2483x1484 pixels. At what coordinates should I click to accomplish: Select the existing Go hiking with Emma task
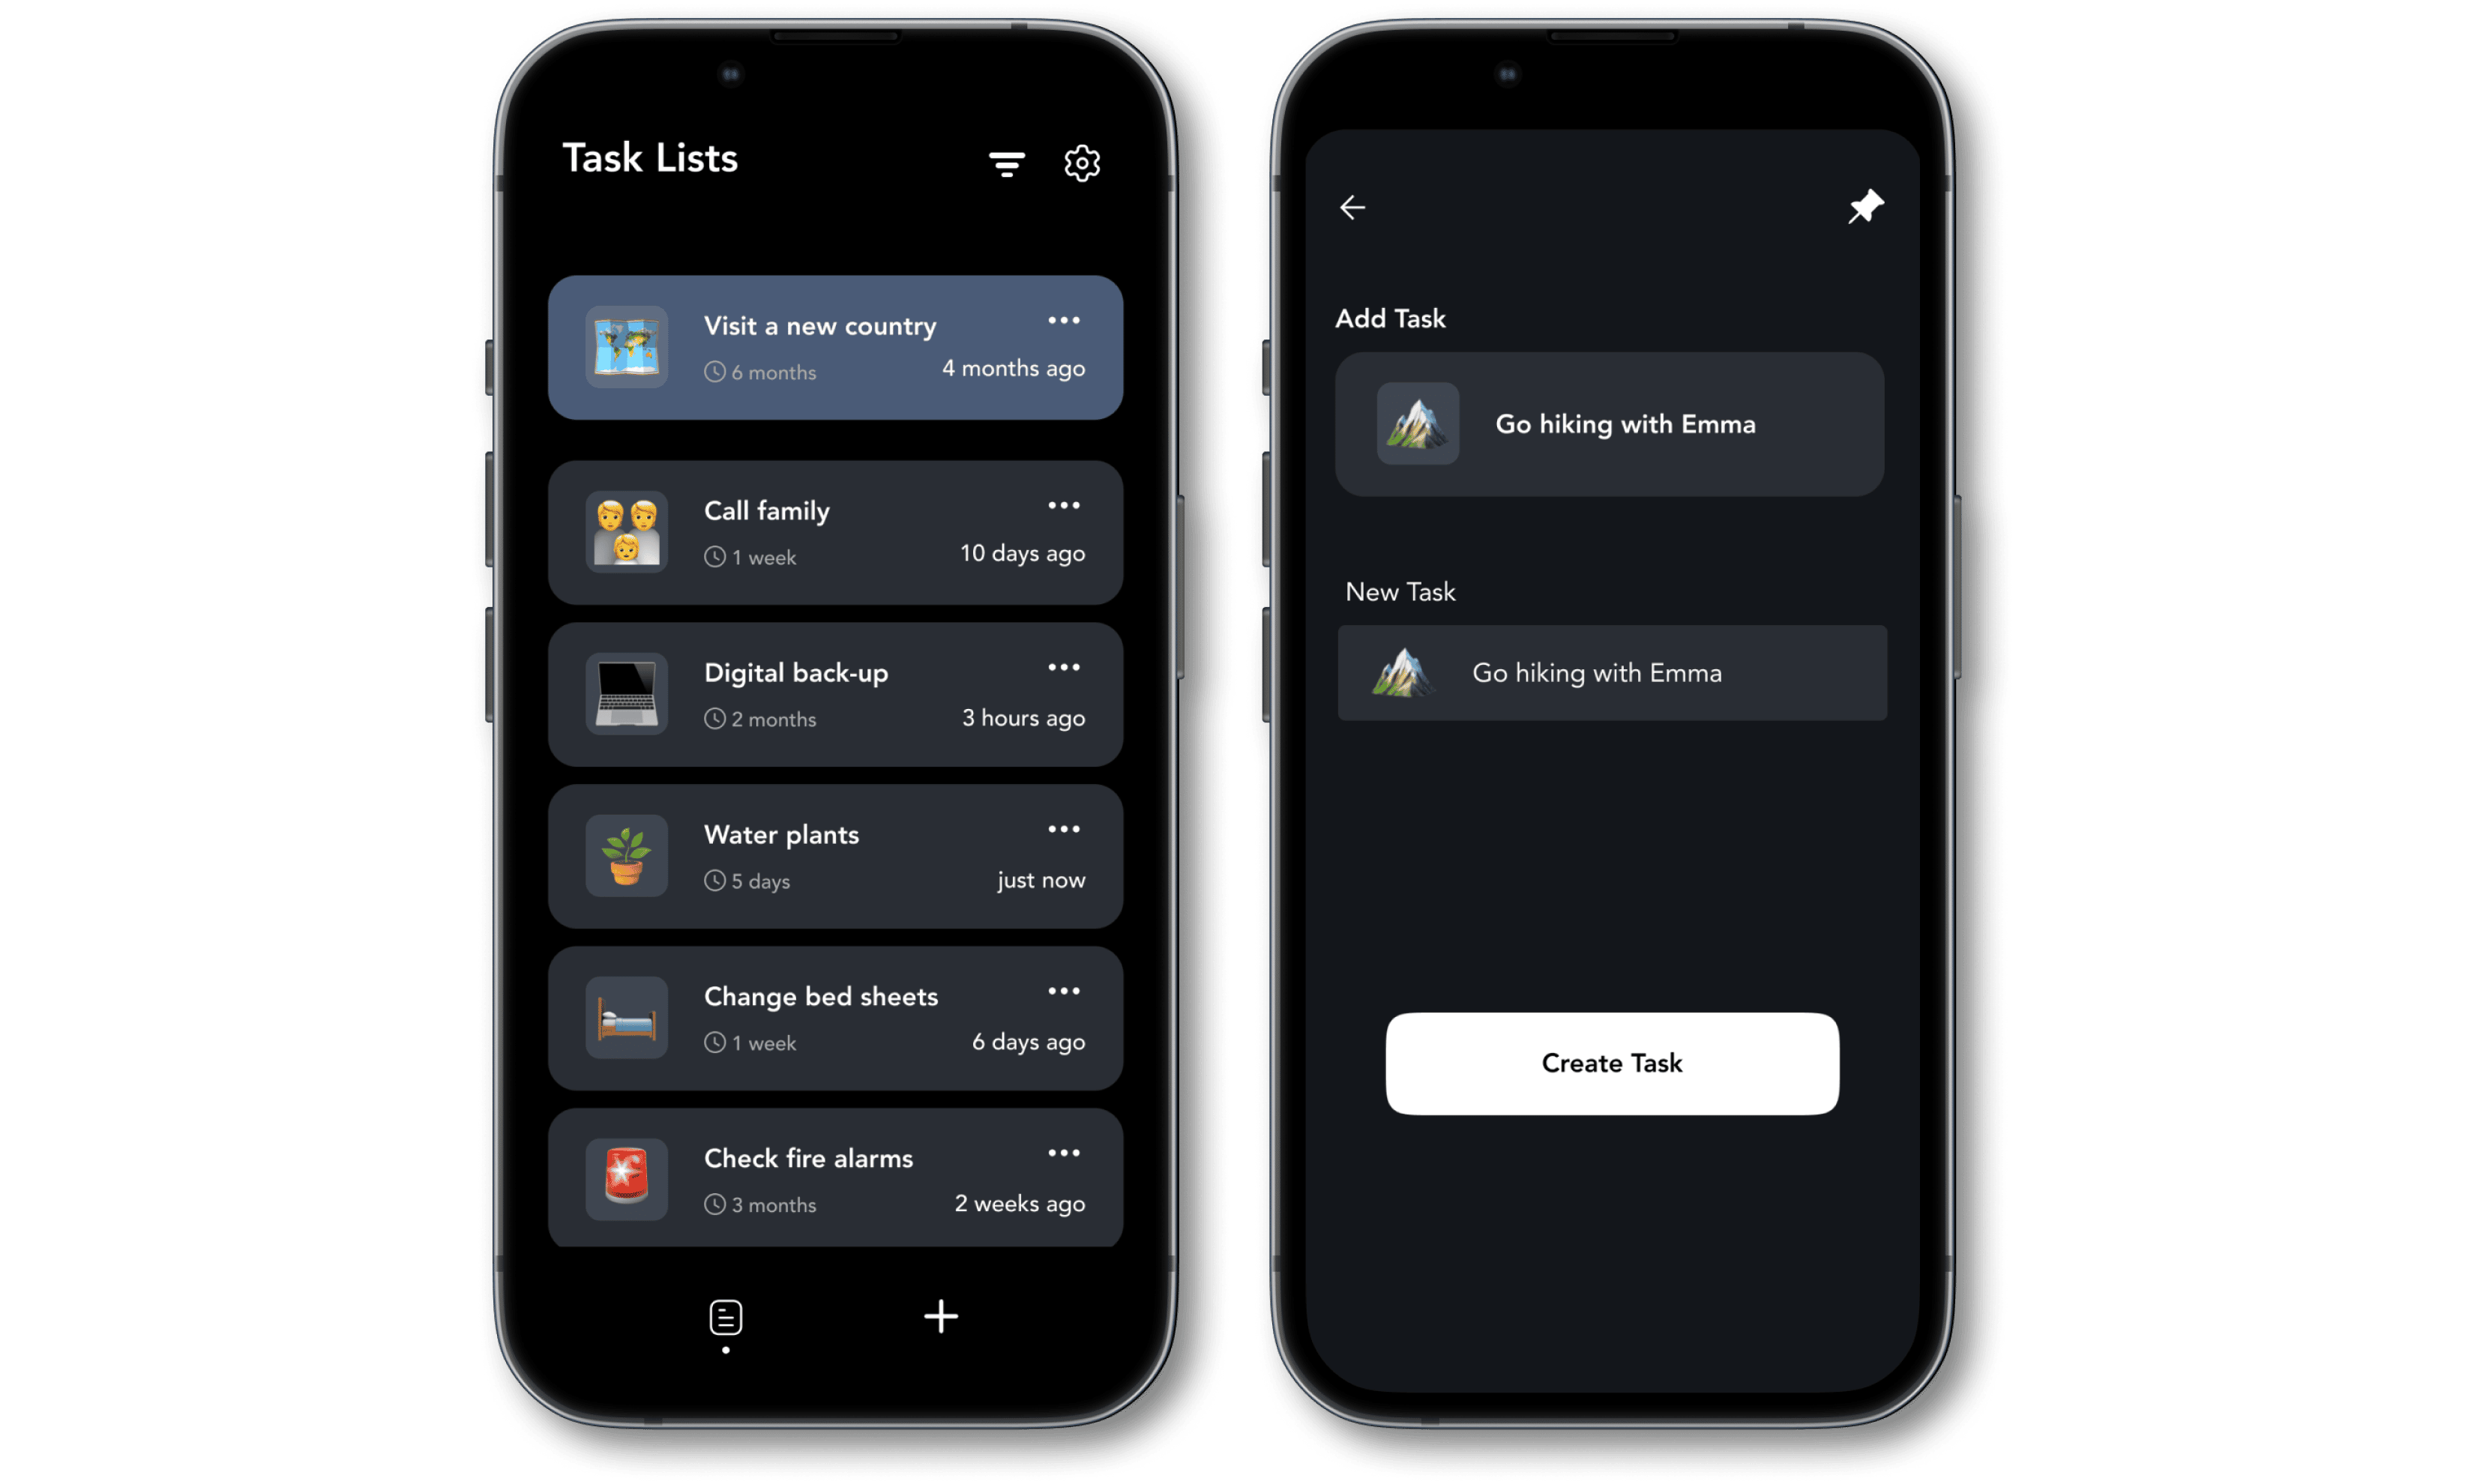(x=1613, y=424)
